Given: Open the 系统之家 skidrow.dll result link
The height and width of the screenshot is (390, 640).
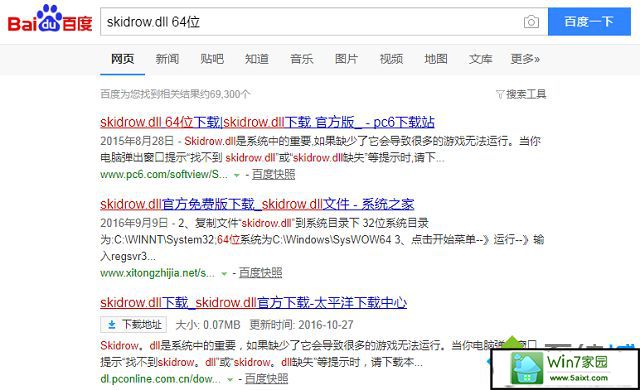Looking at the screenshot, I should click(x=257, y=204).
